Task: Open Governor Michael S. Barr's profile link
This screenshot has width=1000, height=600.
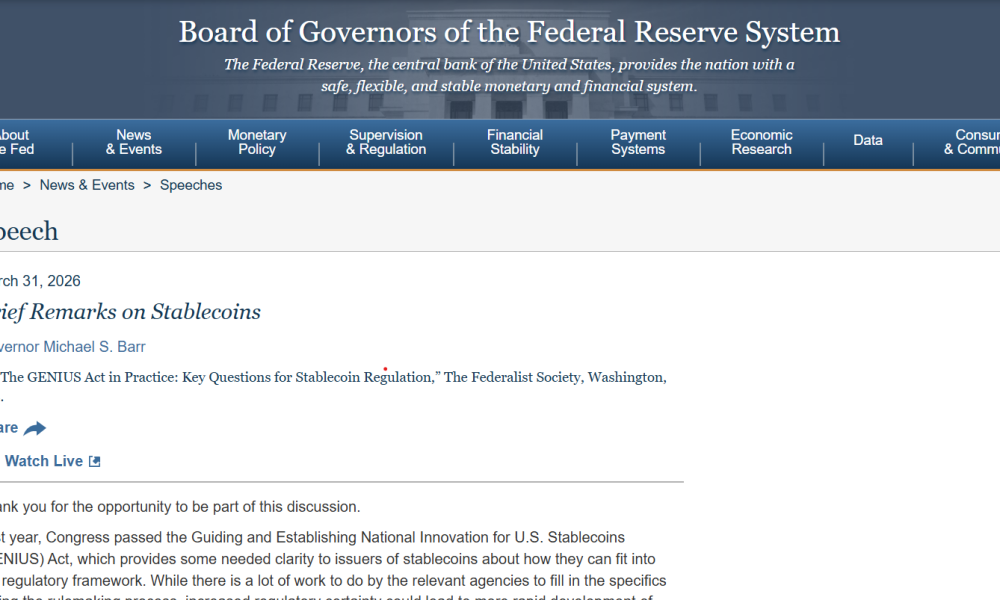Action: [x=73, y=346]
